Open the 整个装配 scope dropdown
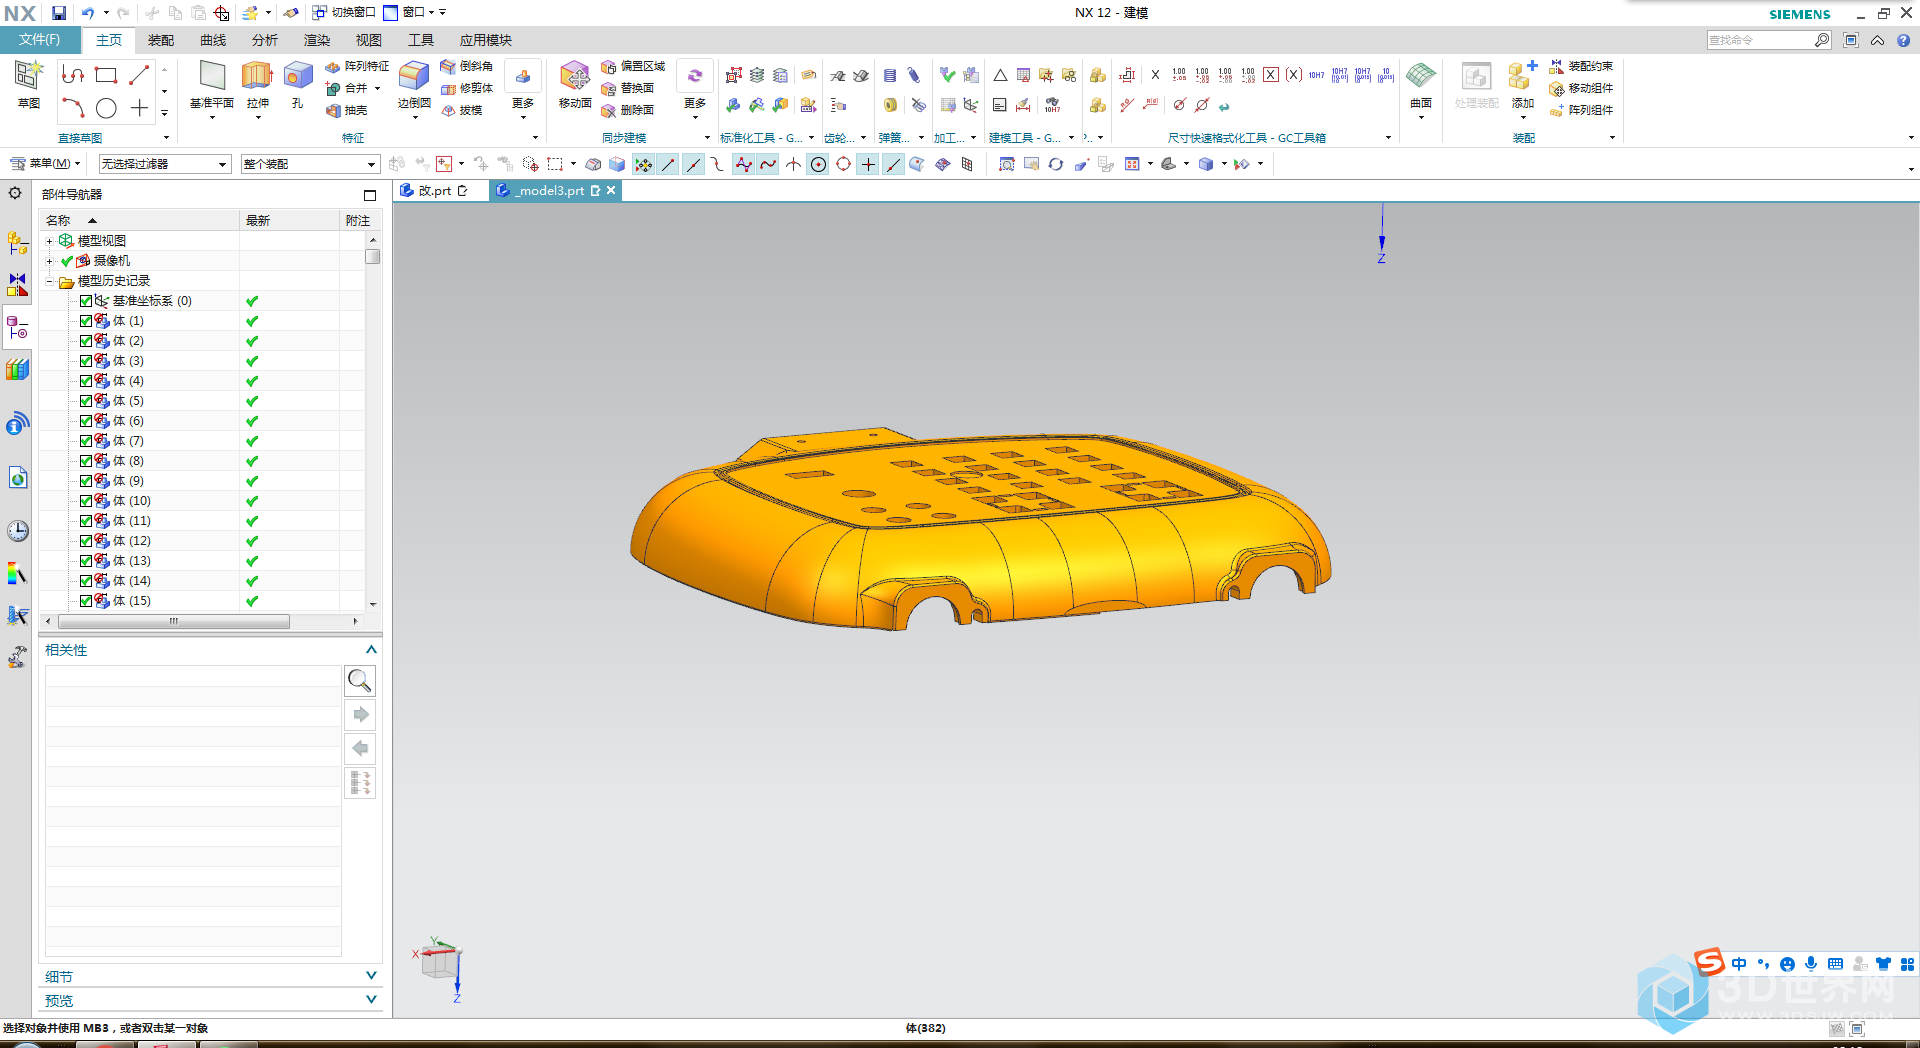 pyautogui.click(x=310, y=164)
